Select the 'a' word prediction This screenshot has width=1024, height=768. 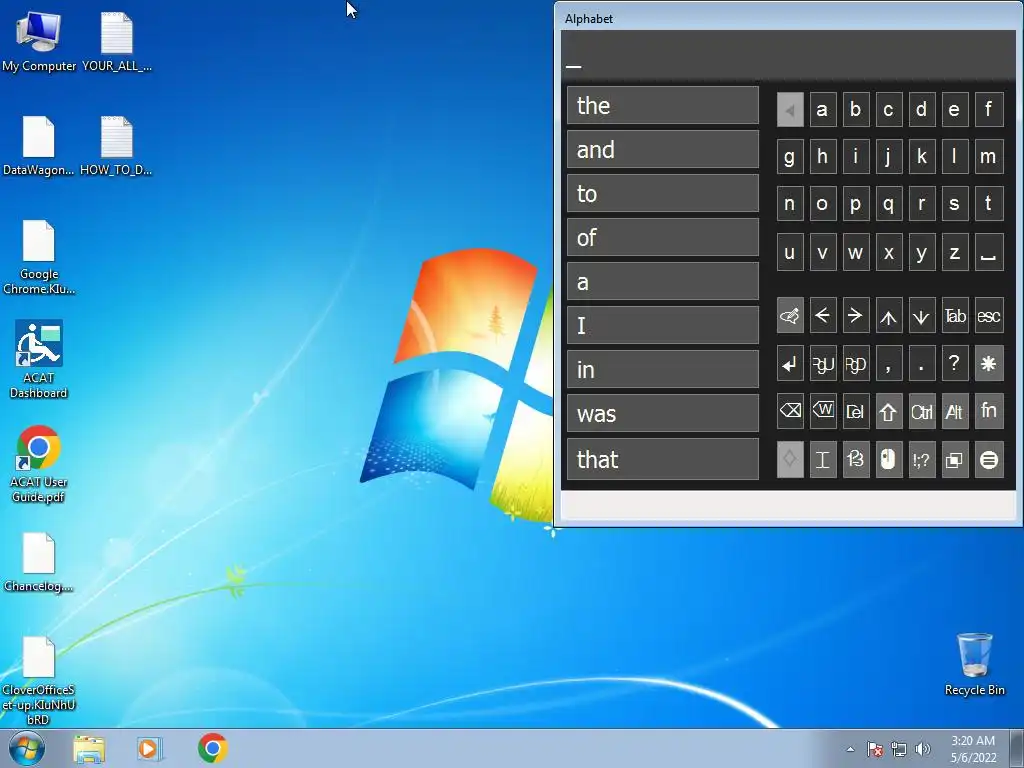coord(662,281)
